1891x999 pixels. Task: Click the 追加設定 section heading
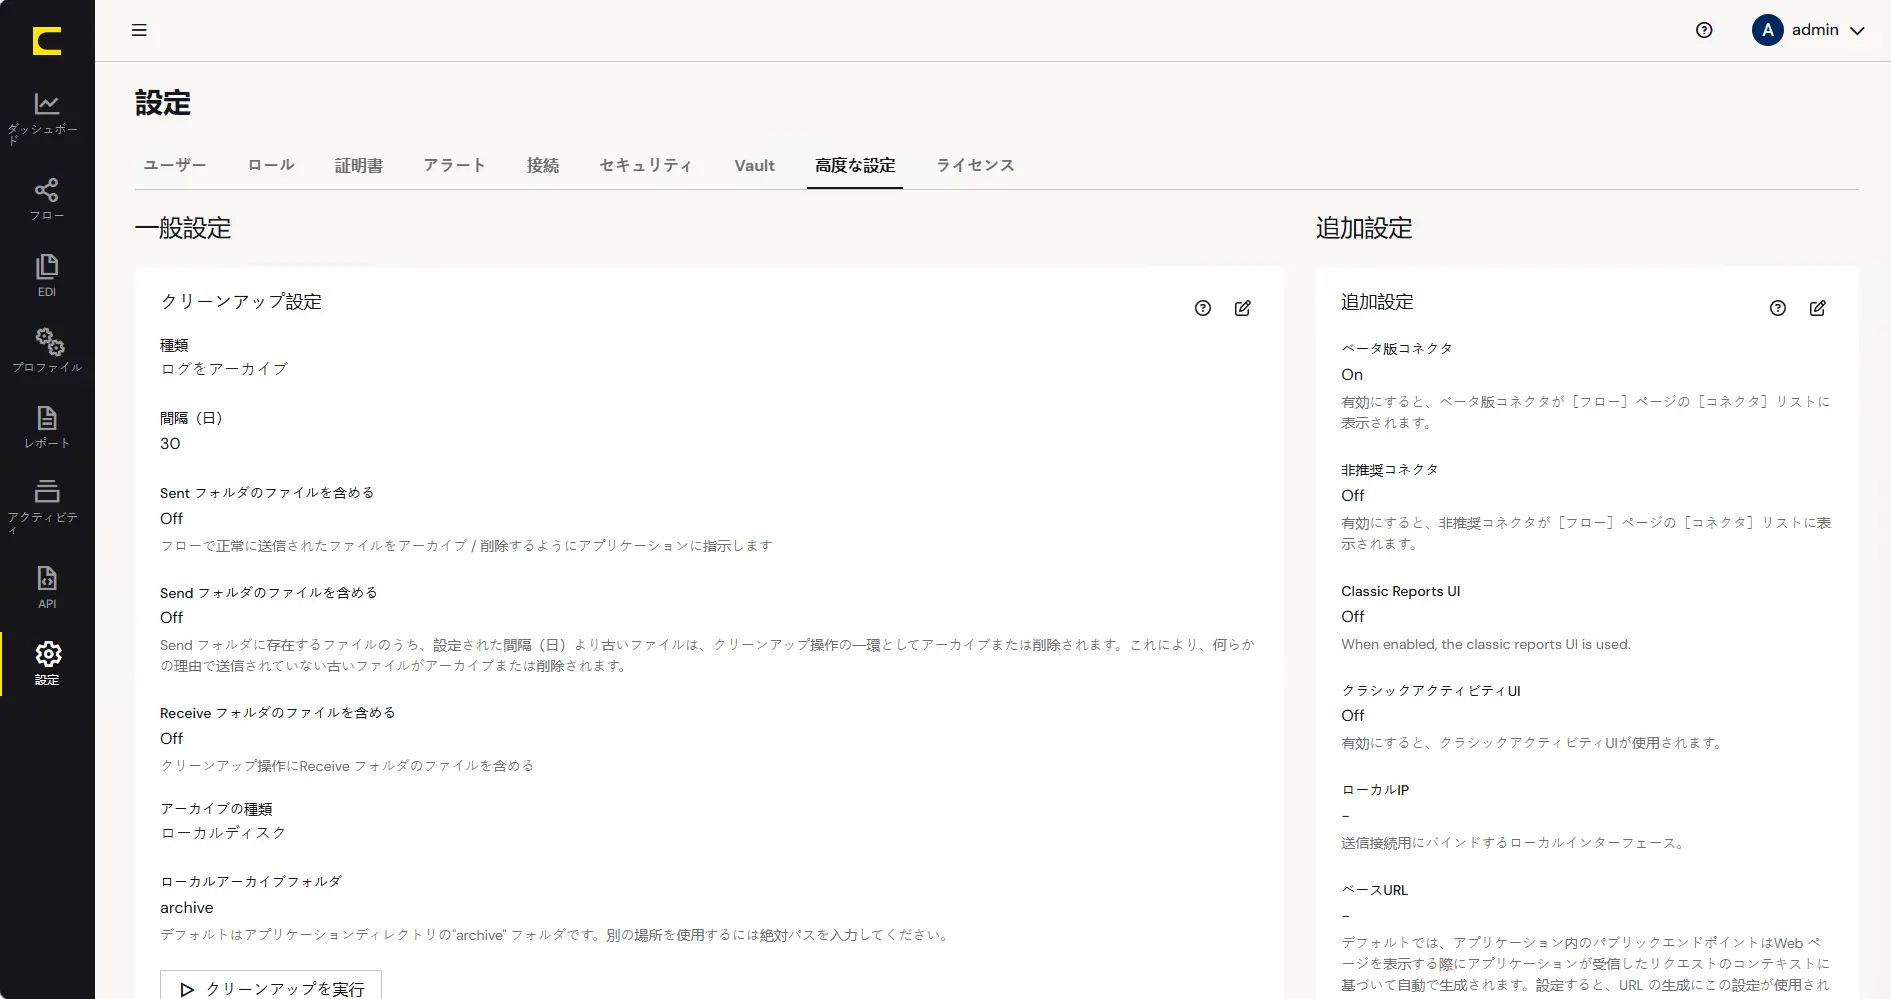1364,228
